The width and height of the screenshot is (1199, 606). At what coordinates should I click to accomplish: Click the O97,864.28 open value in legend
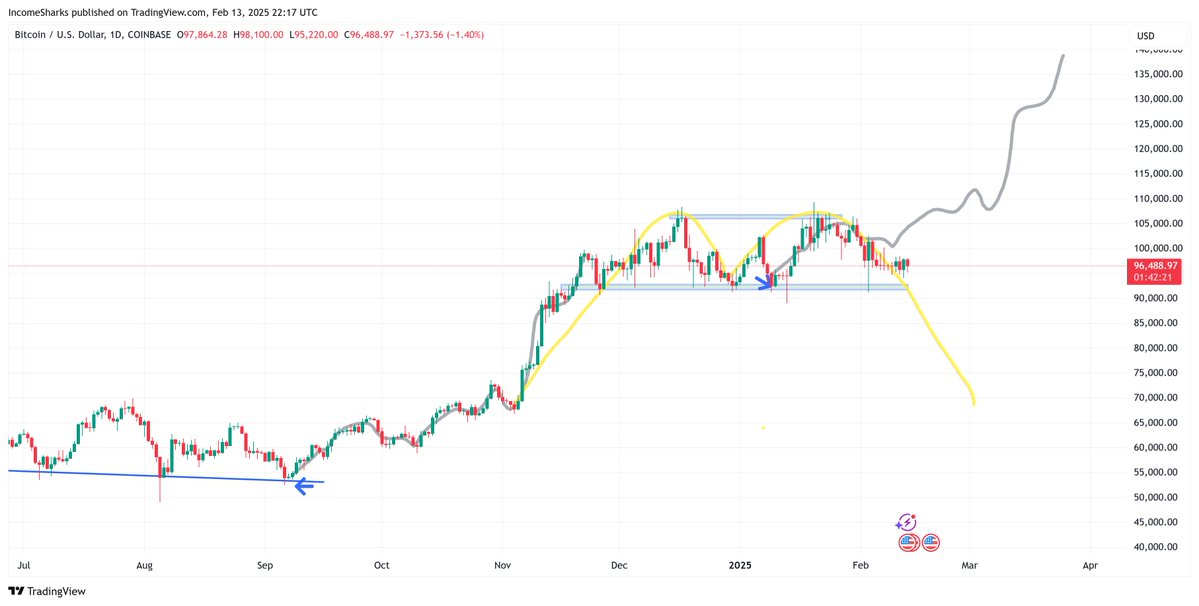(x=202, y=35)
